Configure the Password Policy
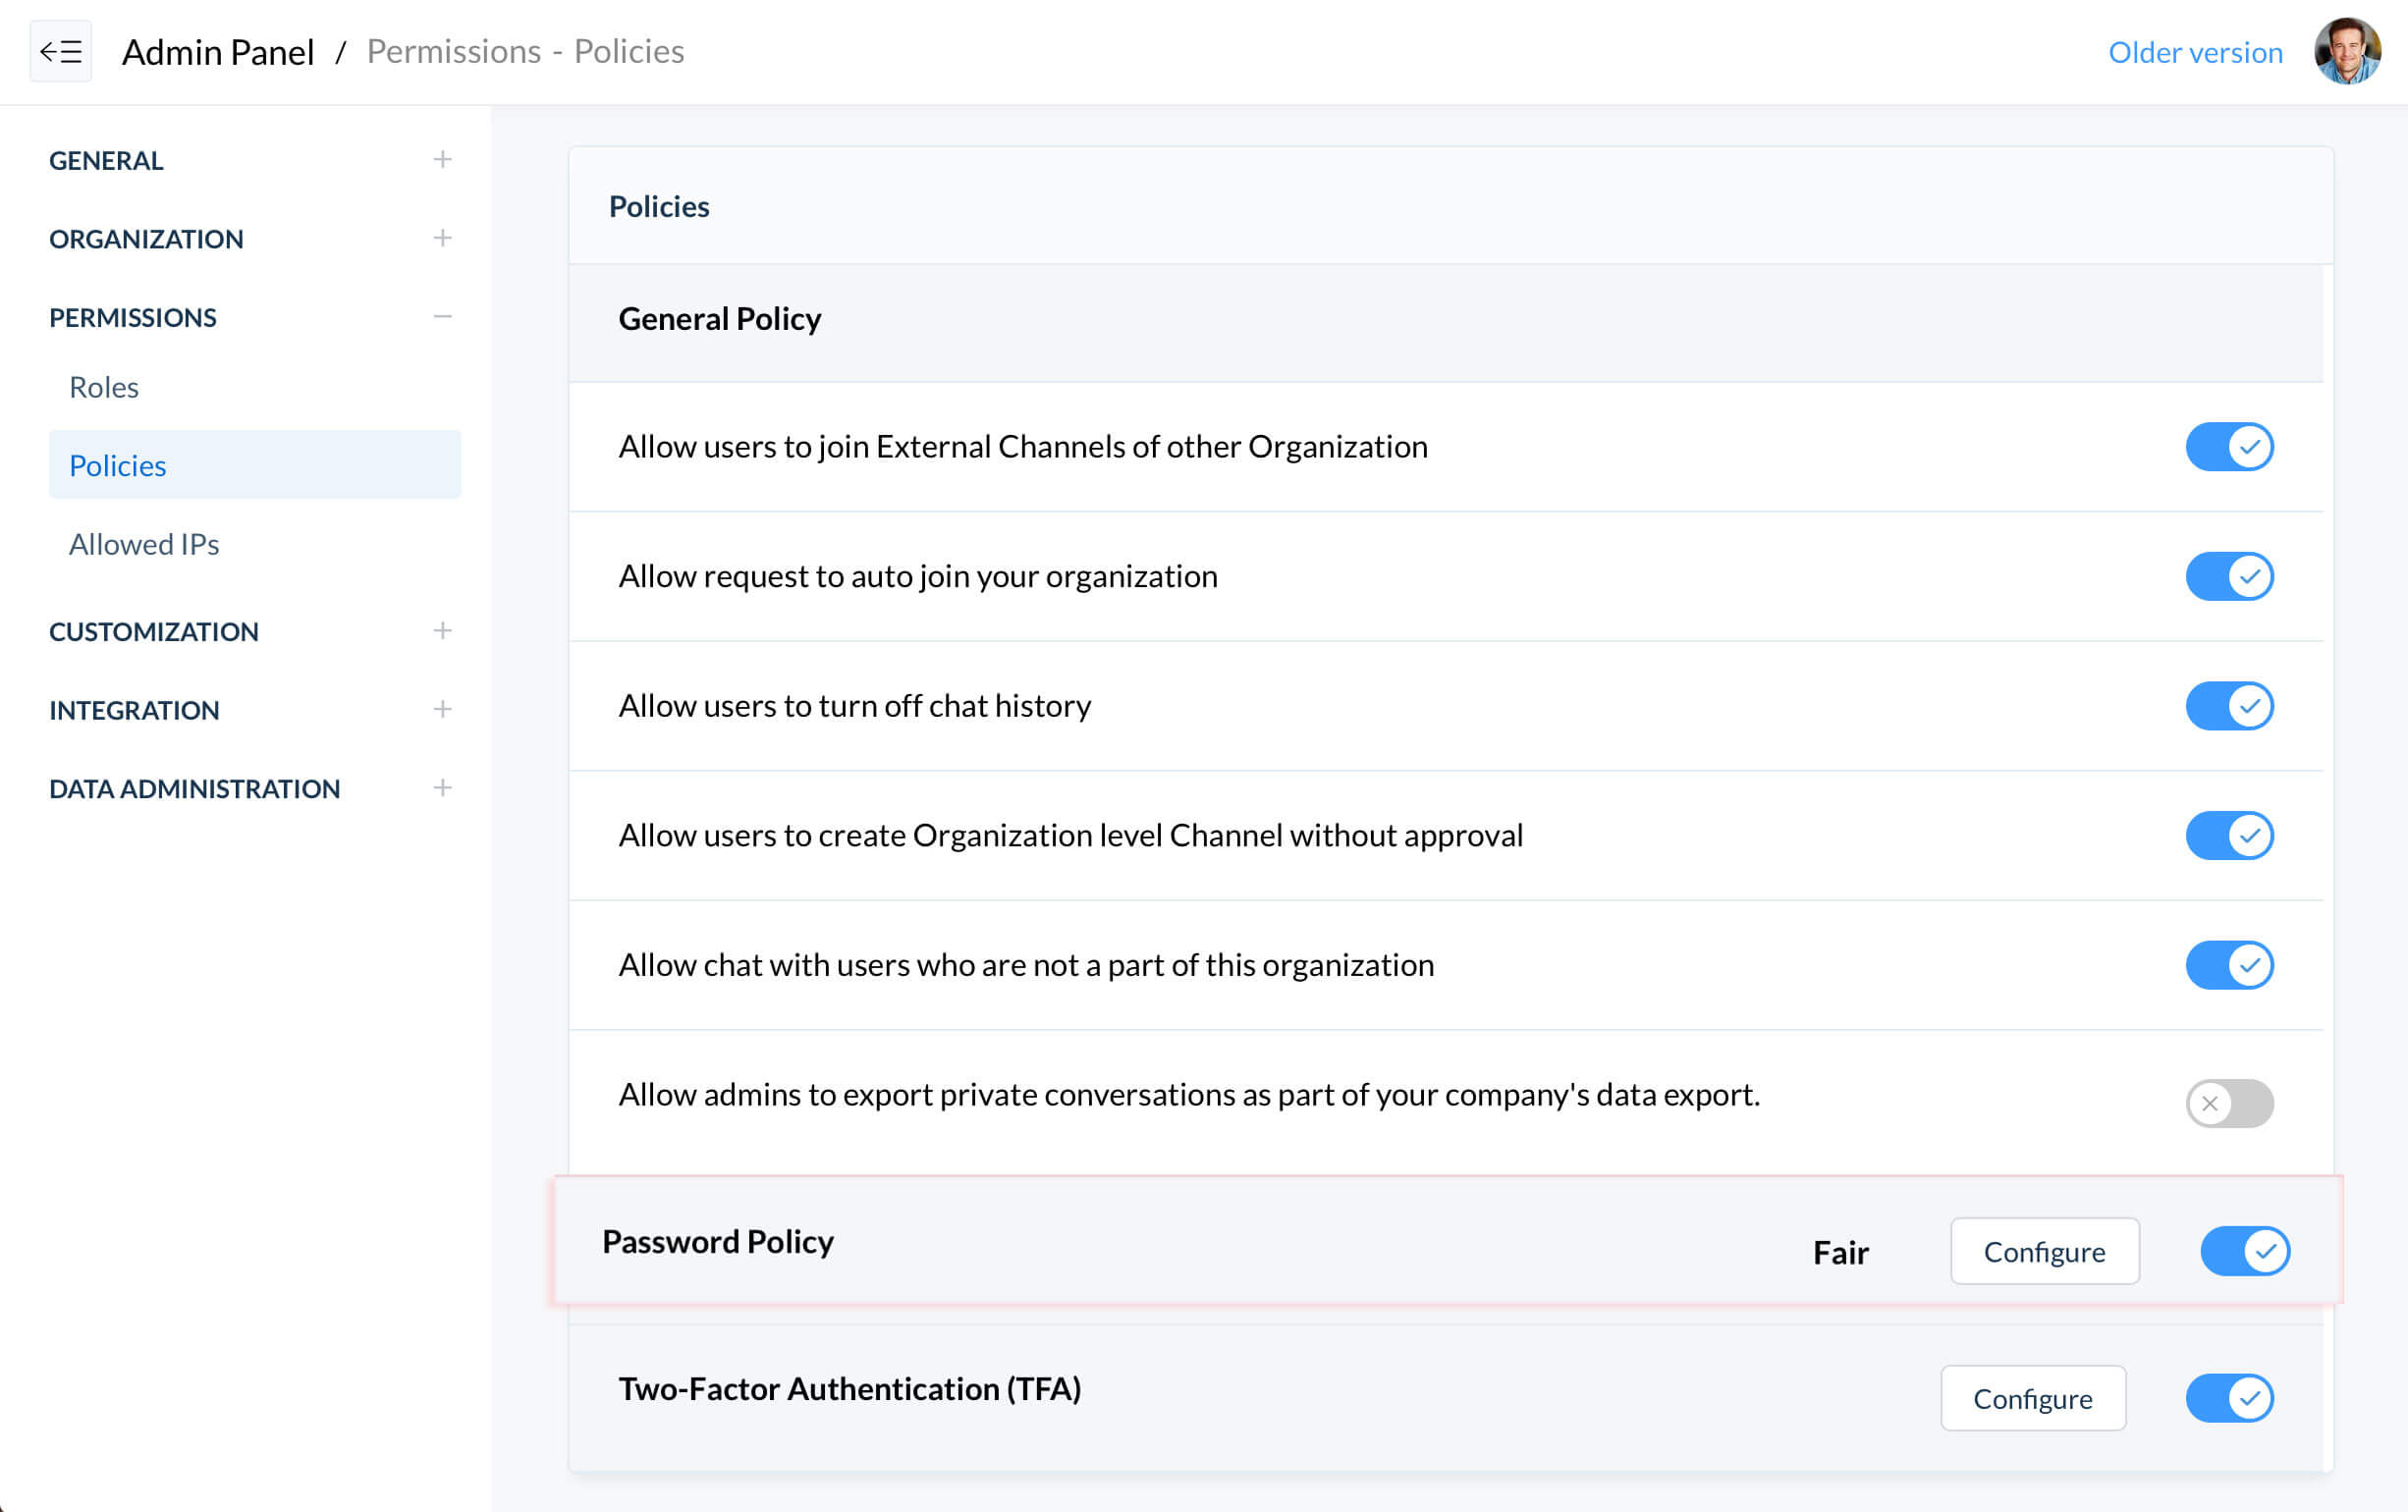 tap(2044, 1251)
